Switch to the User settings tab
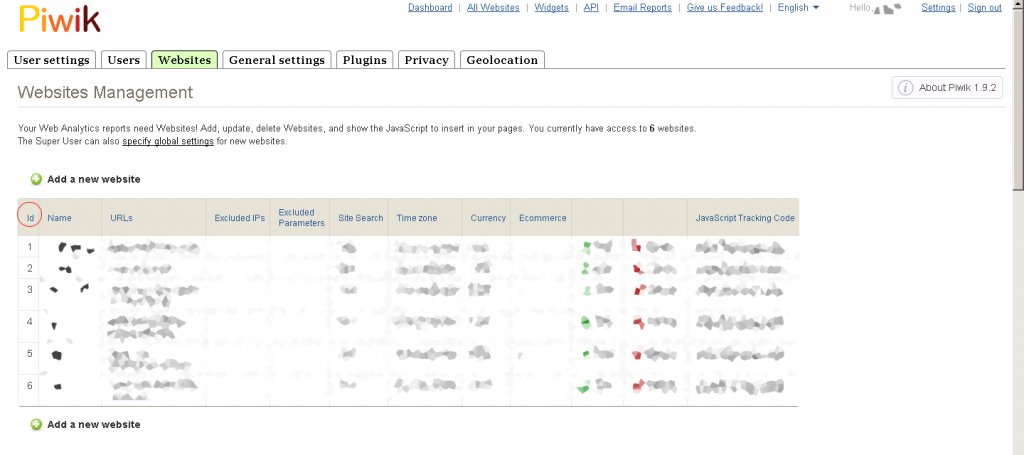This screenshot has width=1024, height=455. pos(54,60)
